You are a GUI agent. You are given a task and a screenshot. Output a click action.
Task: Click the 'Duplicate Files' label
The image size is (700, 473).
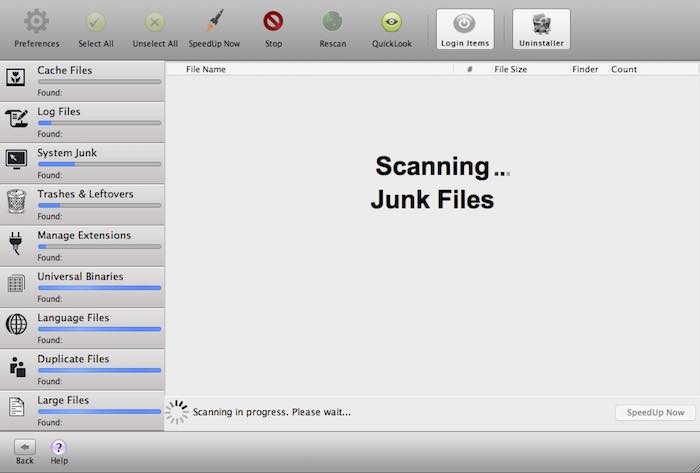coord(73,359)
